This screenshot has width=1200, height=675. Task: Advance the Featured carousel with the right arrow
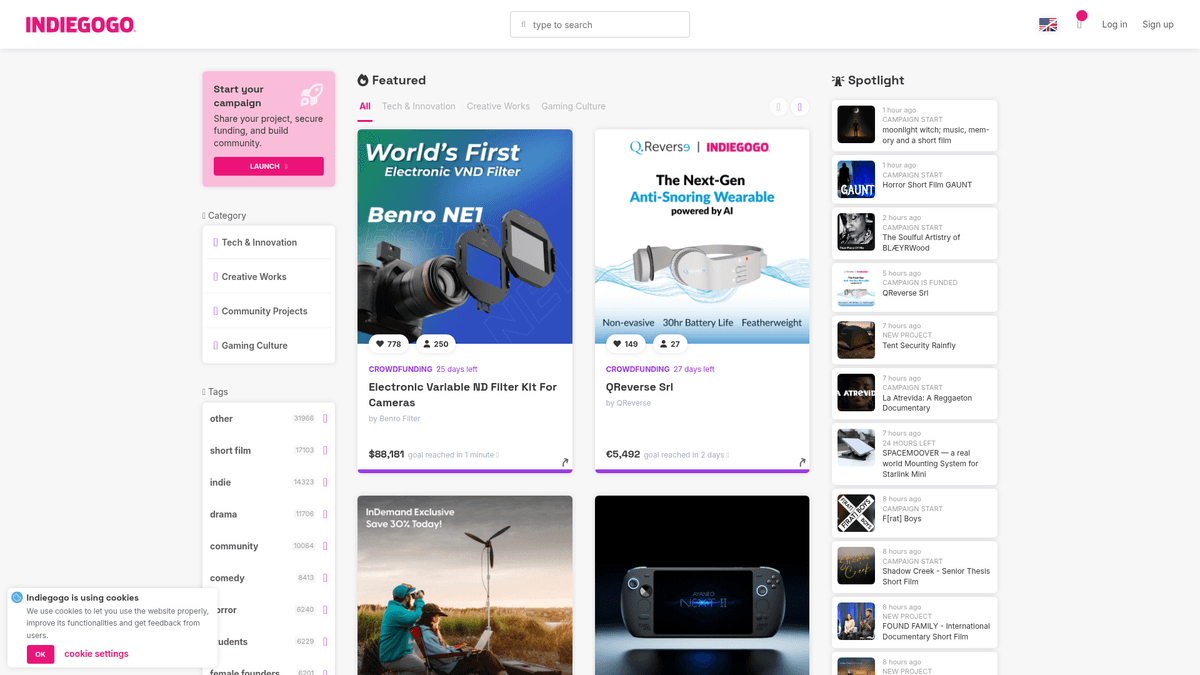tap(799, 106)
